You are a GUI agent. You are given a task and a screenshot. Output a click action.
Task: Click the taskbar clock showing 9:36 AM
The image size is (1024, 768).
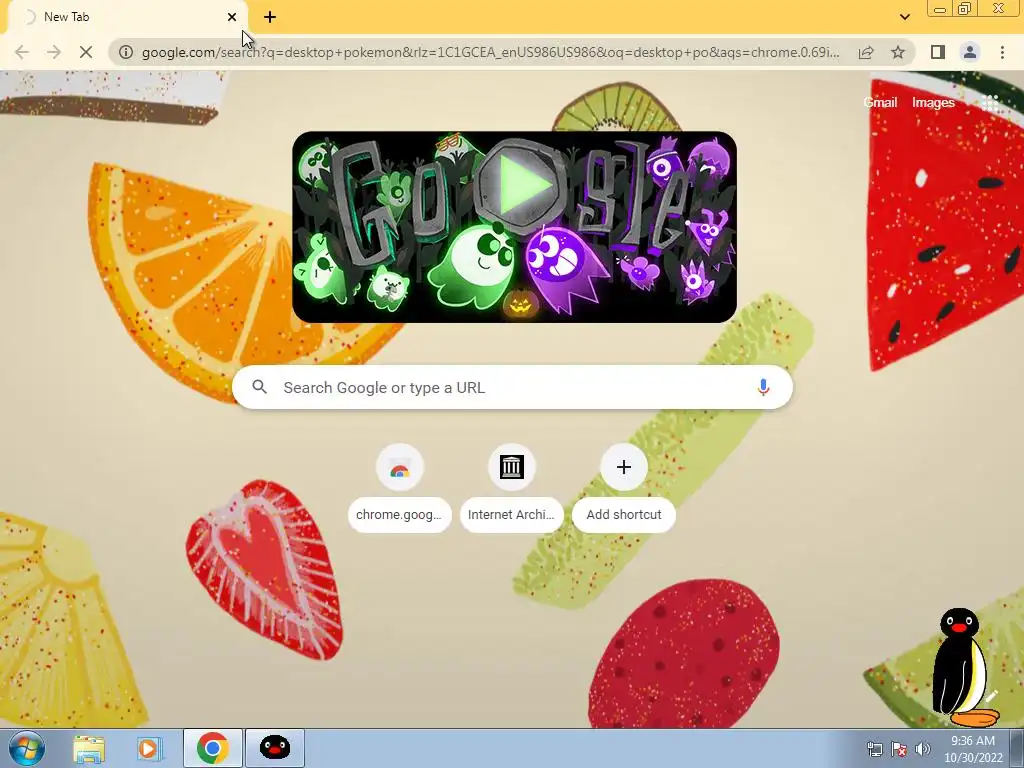click(x=972, y=749)
